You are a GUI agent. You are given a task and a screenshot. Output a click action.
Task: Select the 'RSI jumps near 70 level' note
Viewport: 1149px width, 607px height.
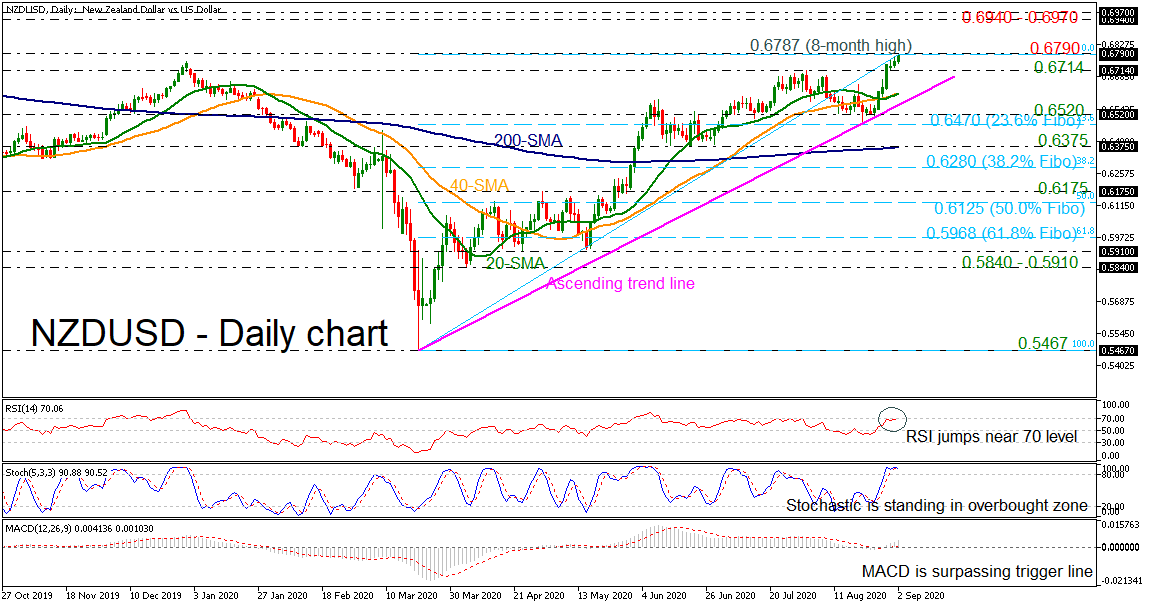(991, 437)
